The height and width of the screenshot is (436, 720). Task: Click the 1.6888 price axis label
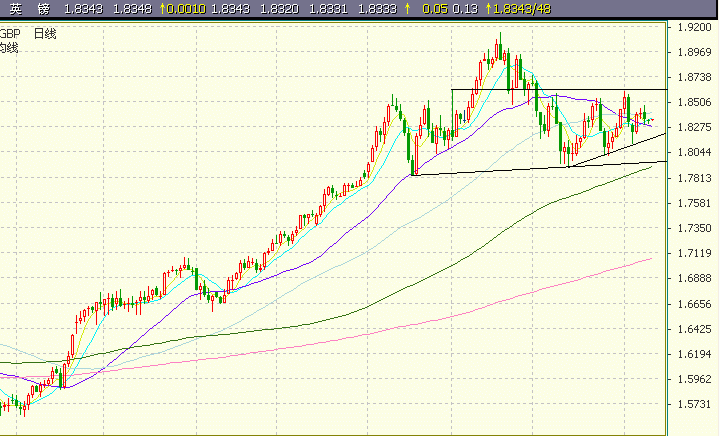coord(695,278)
